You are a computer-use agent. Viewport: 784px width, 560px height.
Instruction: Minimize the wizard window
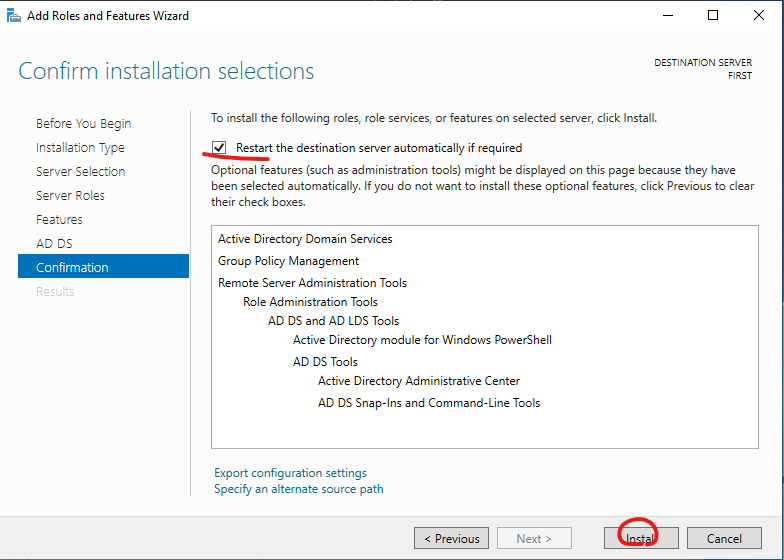668,16
